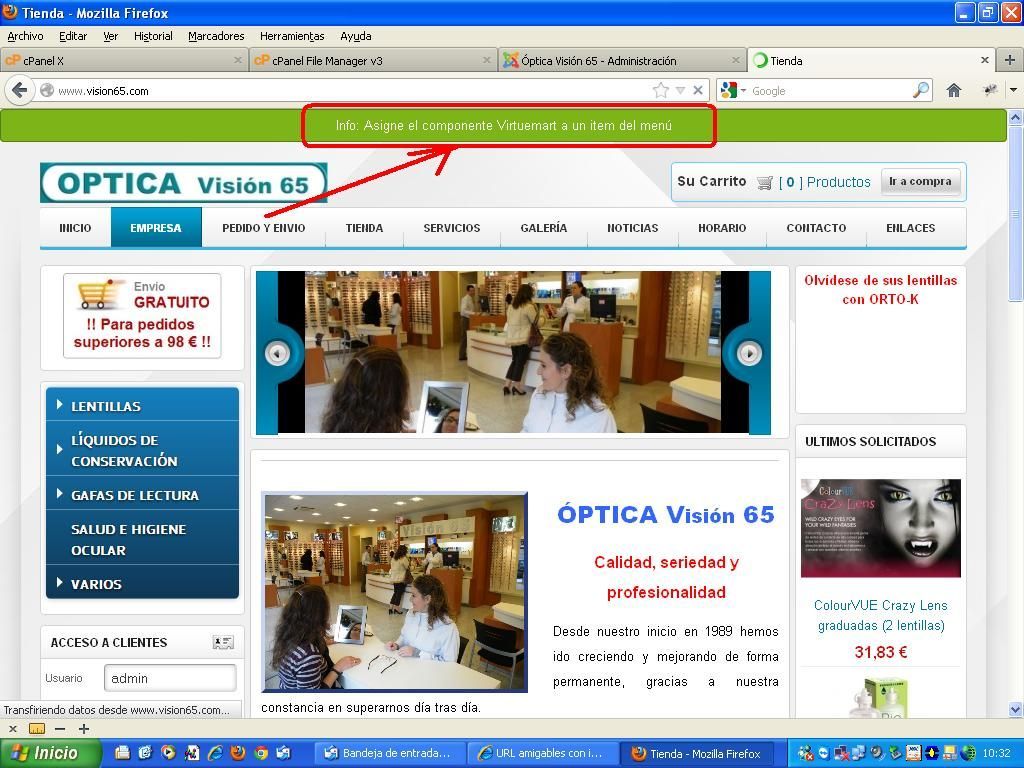Open the [ 0 ] Productos cart link

pos(825,182)
